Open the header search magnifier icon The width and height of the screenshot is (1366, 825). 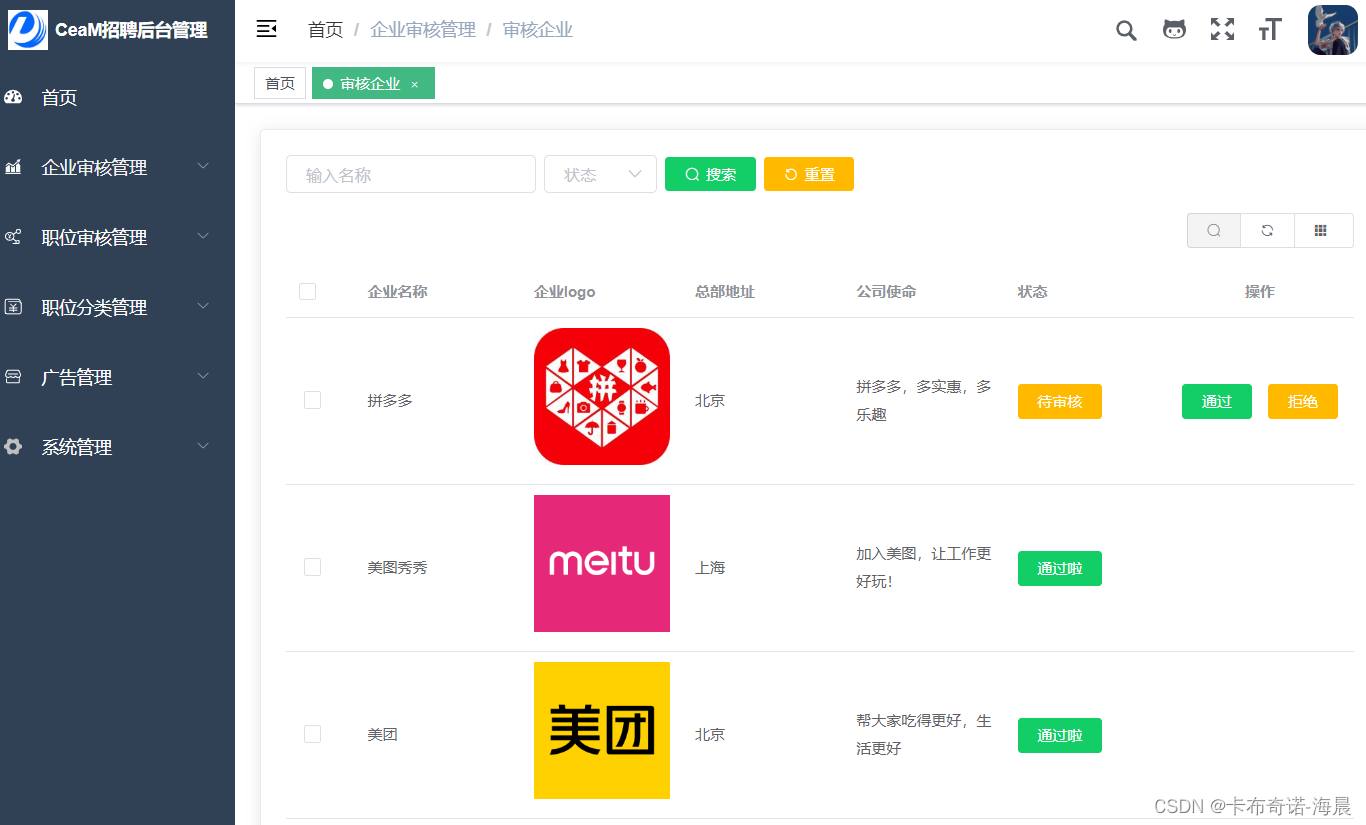[1126, 30]
